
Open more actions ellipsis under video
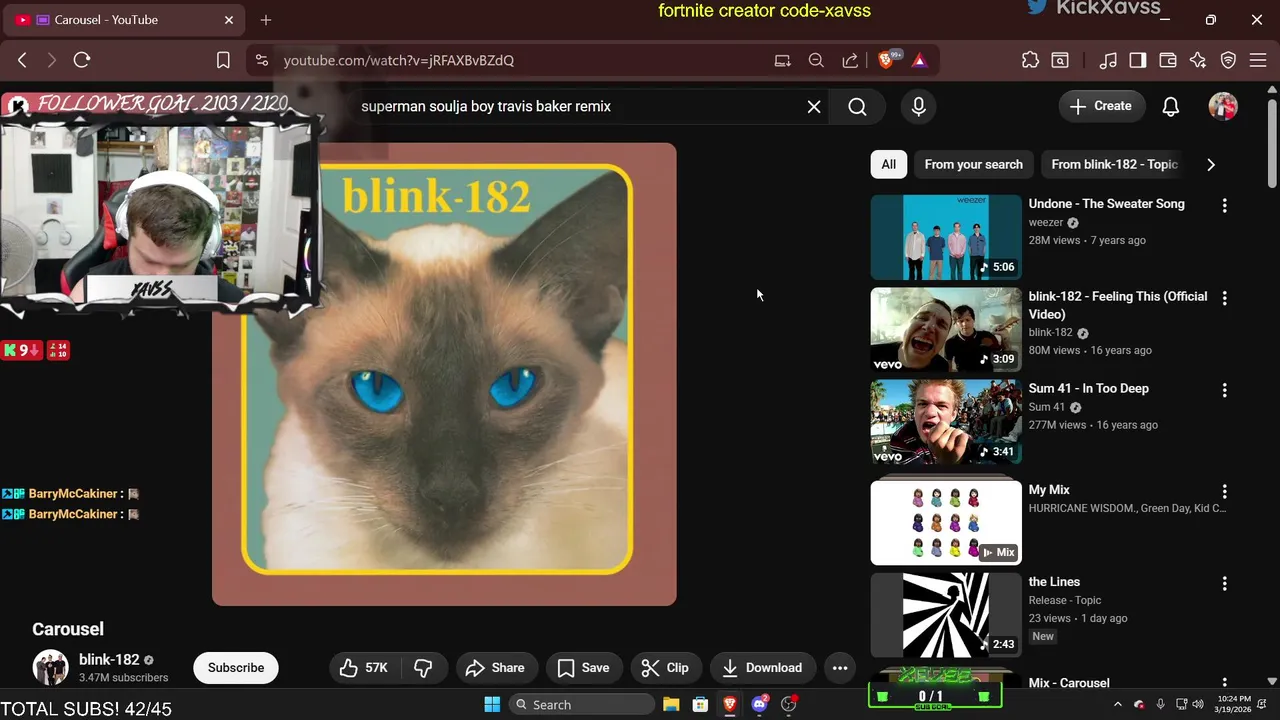click(840, 668)
